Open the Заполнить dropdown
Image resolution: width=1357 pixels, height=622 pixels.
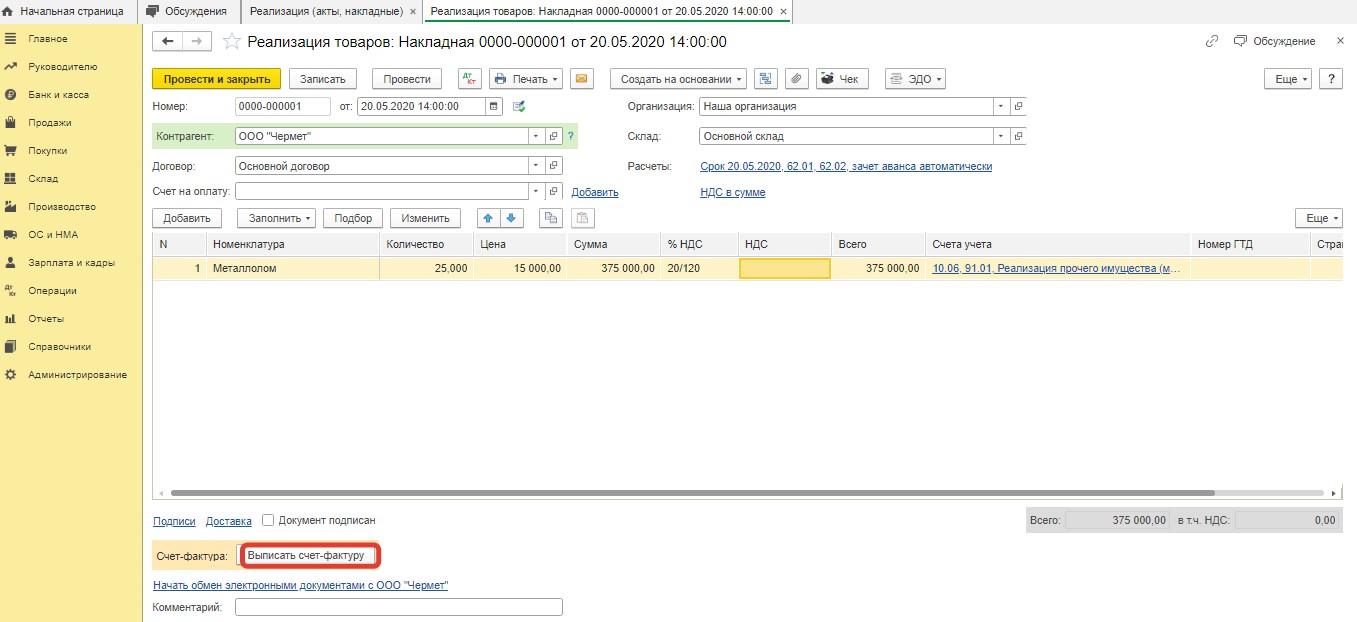click(275, 218)
